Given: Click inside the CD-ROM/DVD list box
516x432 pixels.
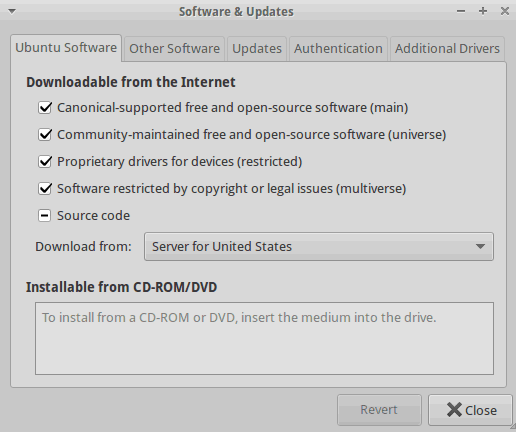Looking at the screenshot, I should click(x=264, y=338).
